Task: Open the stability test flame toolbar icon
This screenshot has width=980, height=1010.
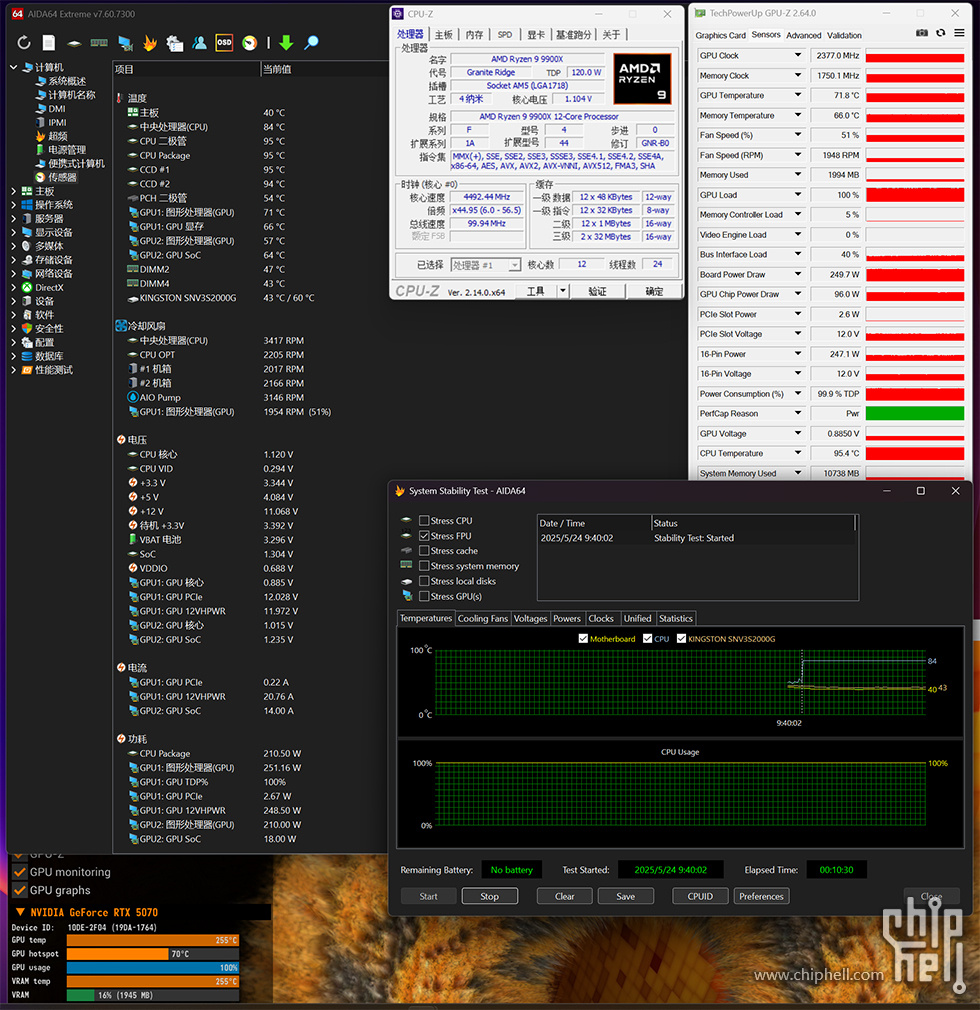Action: coord(149,43)
